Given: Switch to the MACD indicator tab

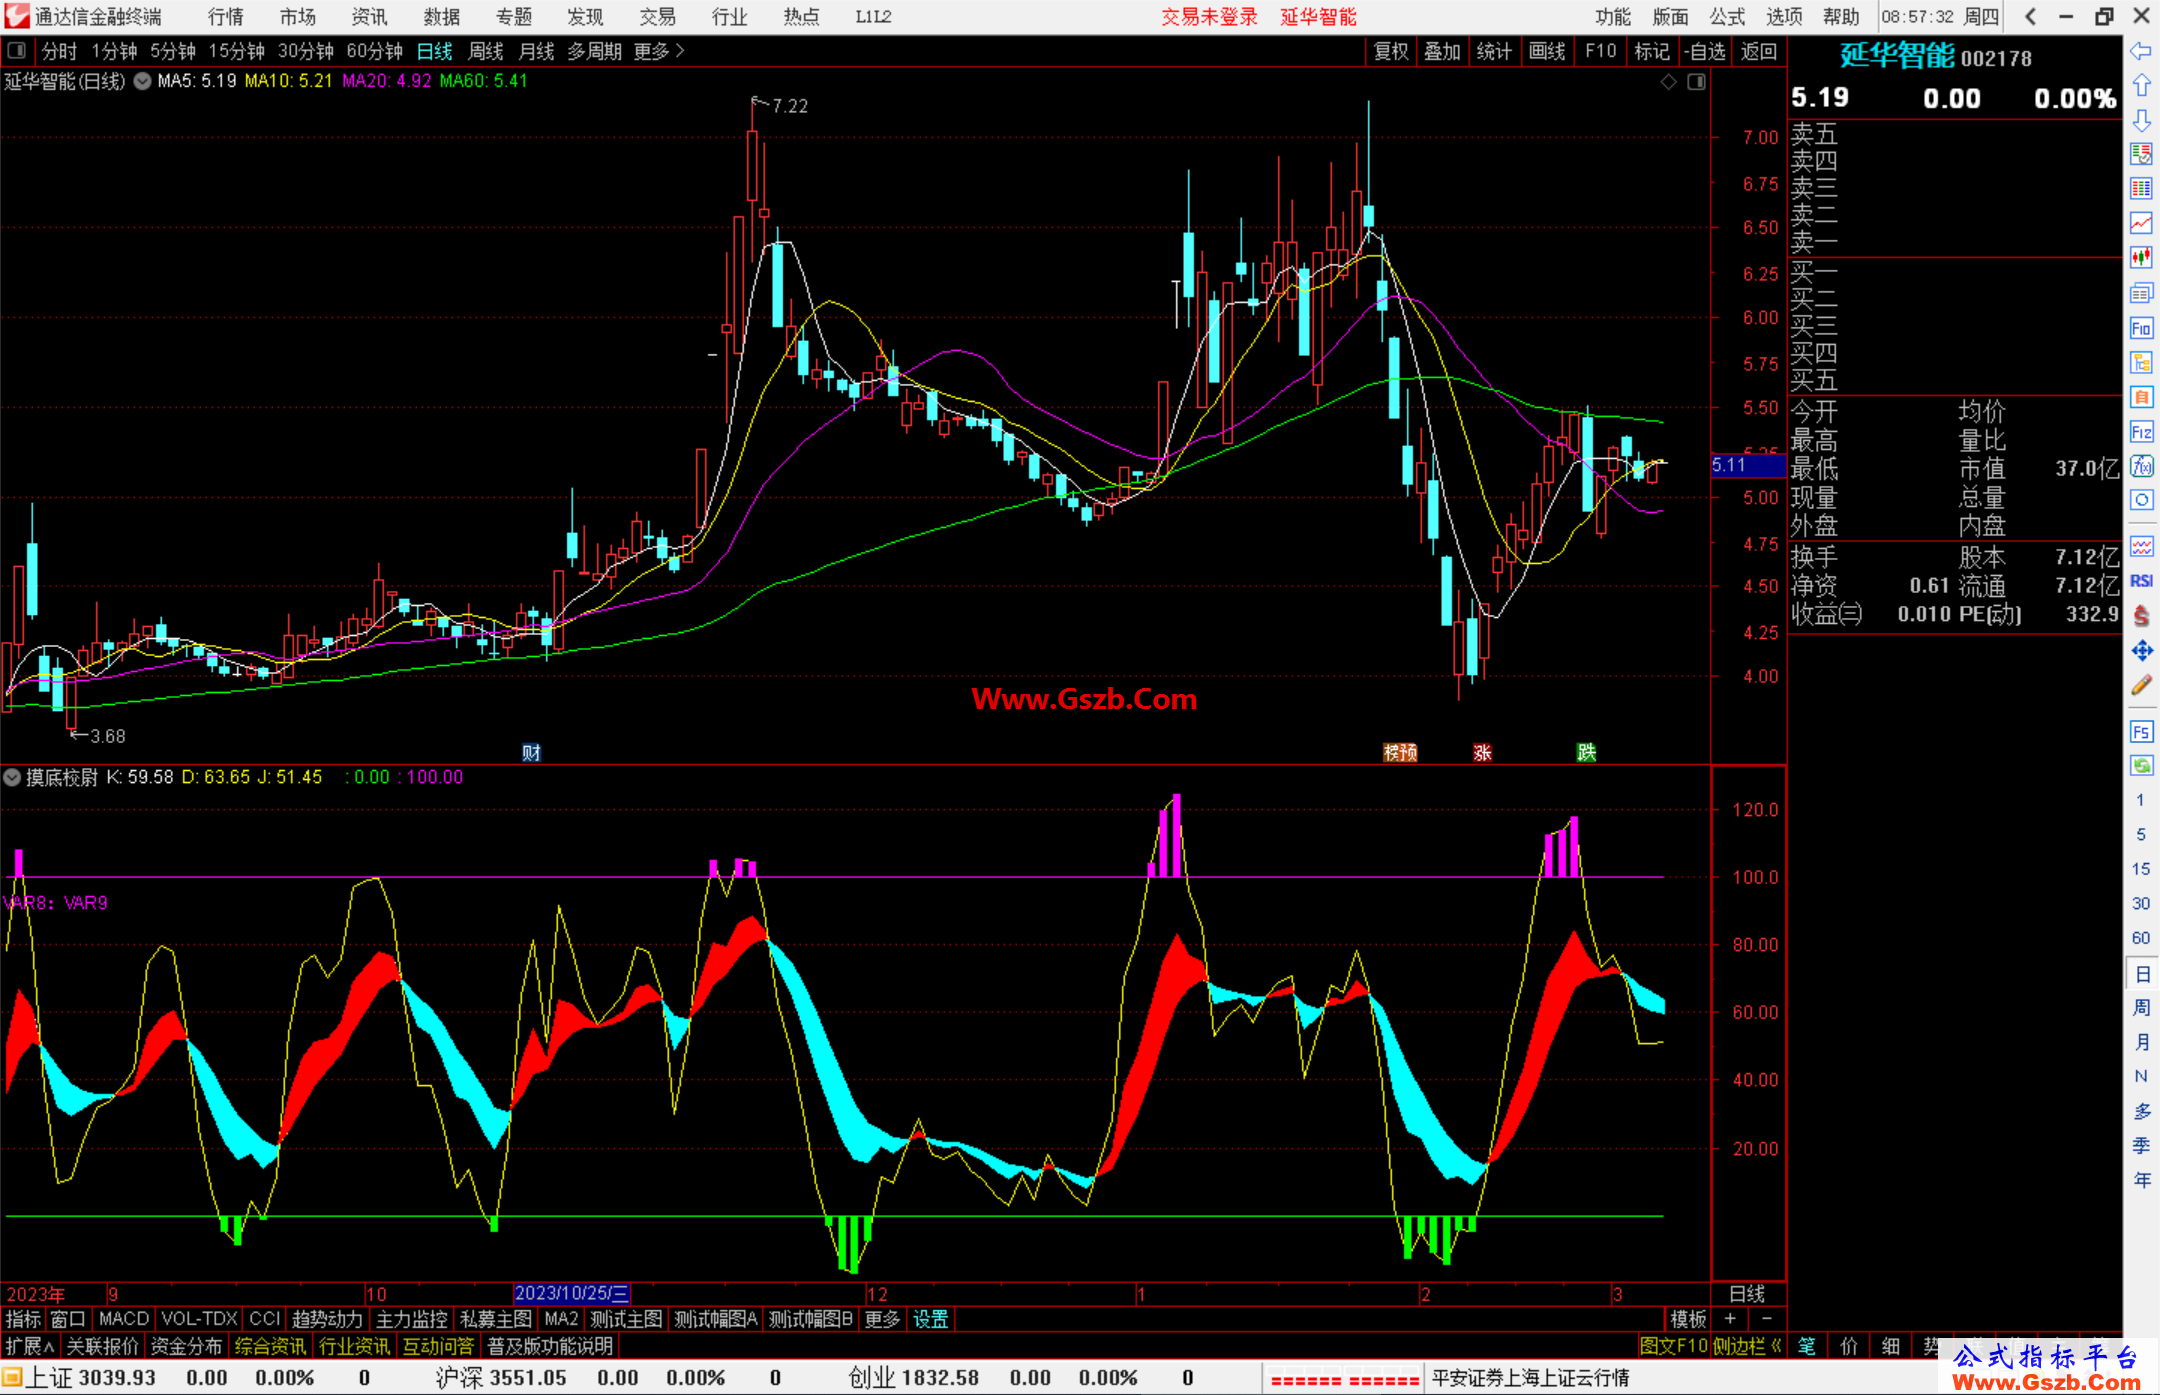Looking at the screenshot, I should pos(124,1319).
